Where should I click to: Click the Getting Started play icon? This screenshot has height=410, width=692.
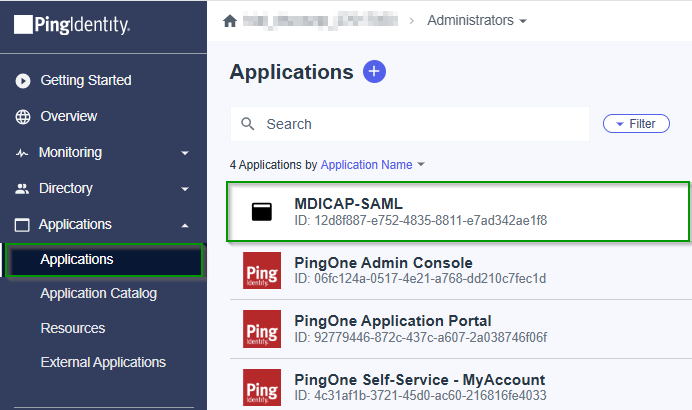coord(23,81)
